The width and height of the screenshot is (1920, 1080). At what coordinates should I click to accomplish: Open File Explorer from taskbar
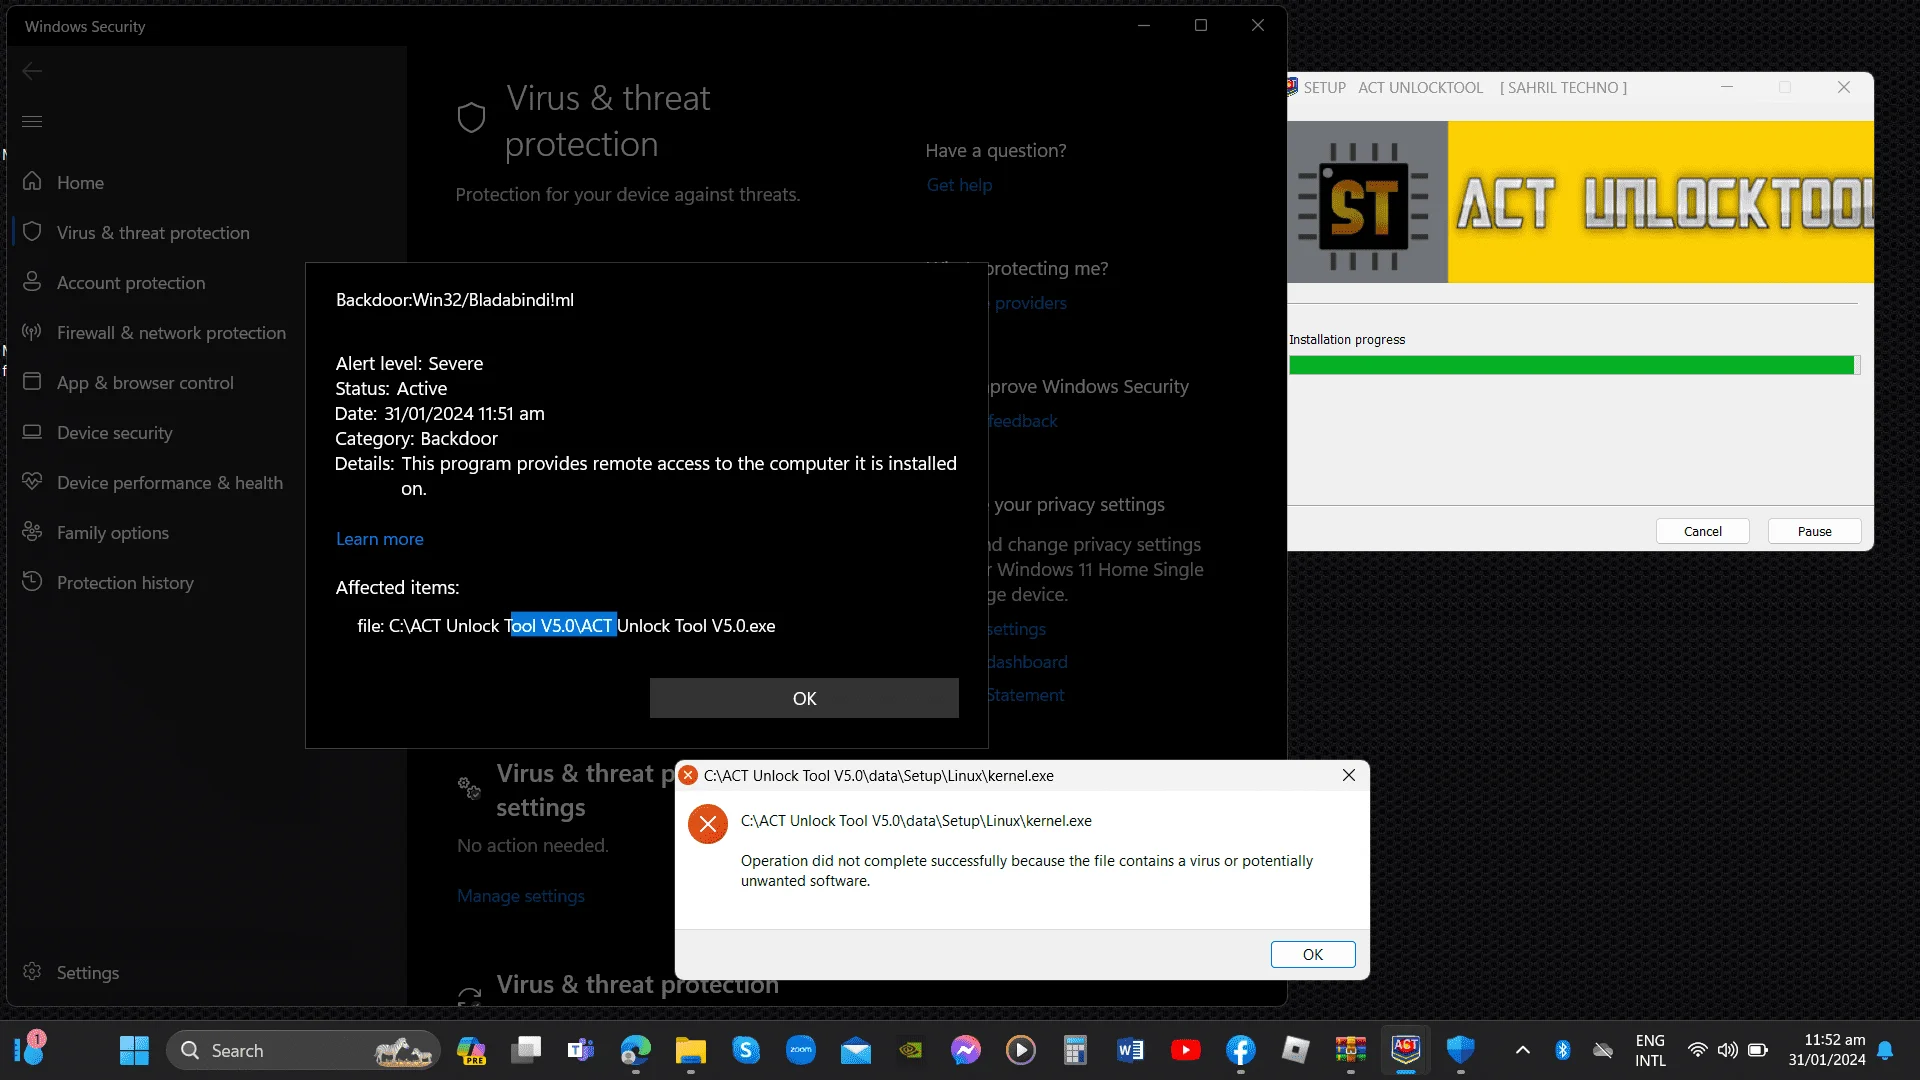(x=691, y=1050)
